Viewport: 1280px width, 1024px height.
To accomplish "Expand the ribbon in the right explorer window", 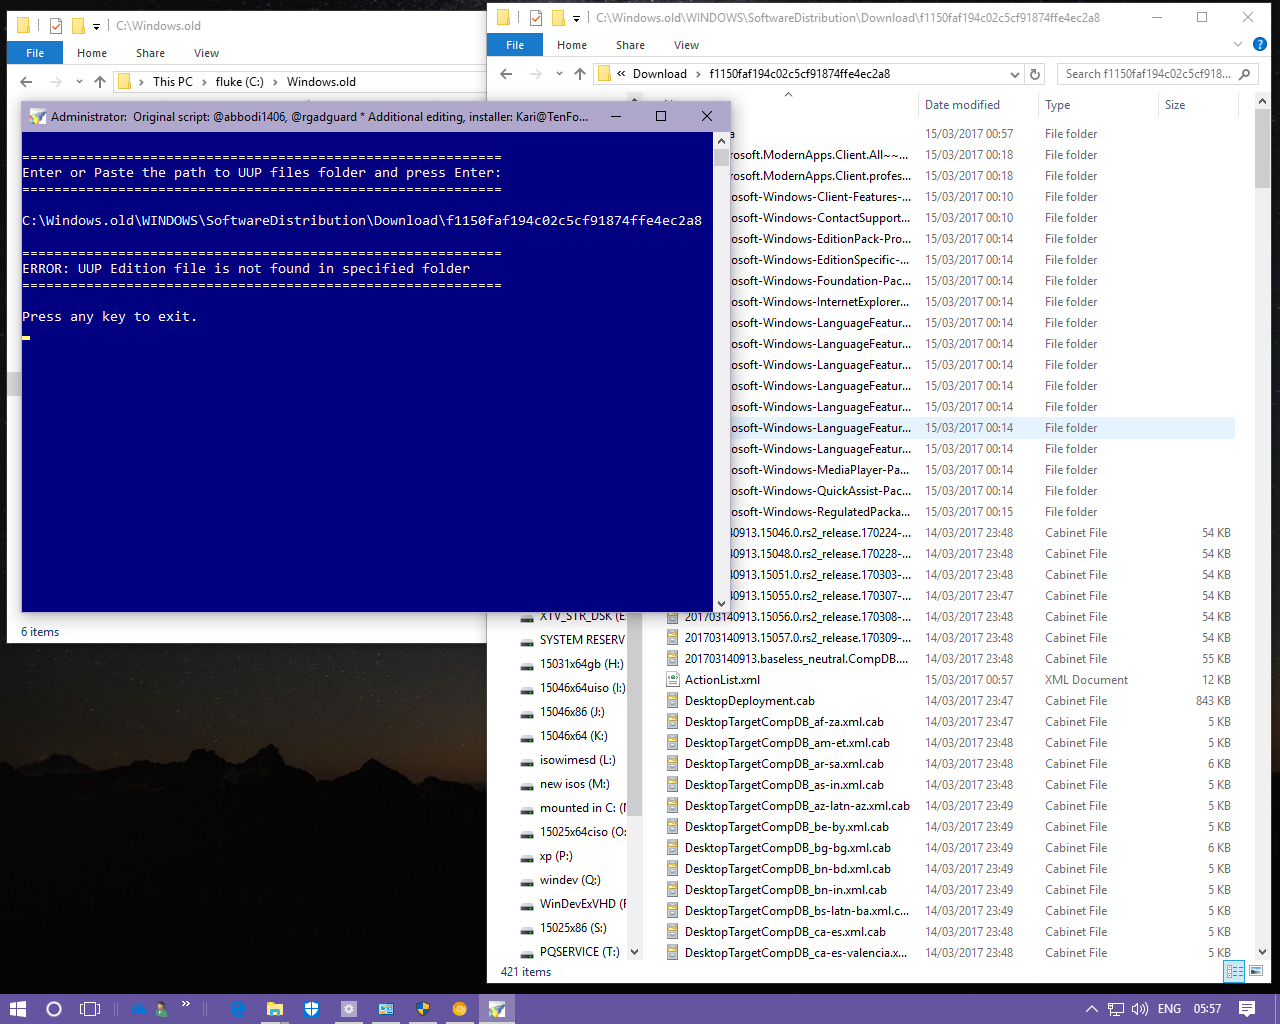I will tap(1238, 44).
